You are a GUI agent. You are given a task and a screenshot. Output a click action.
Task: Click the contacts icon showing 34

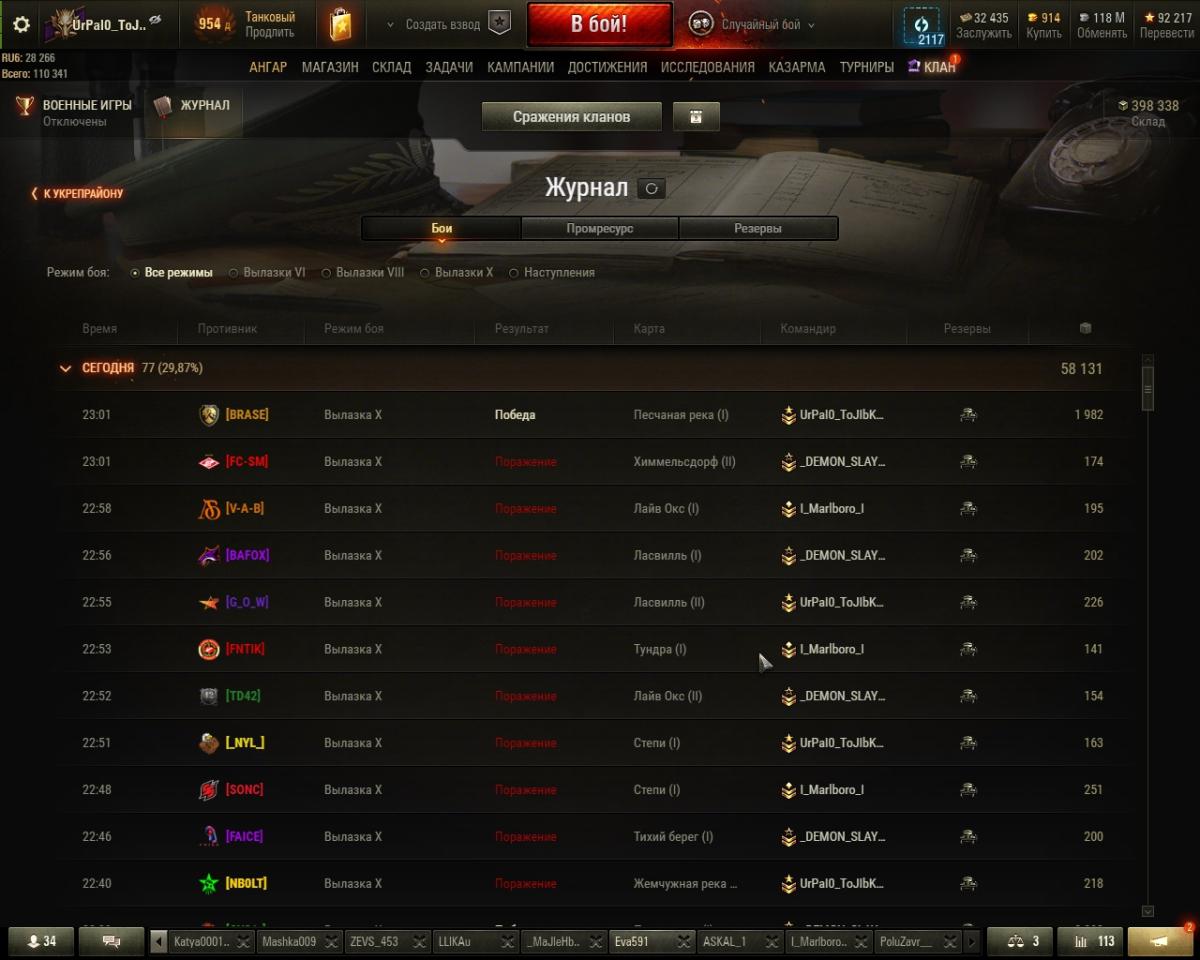point(41,941)
